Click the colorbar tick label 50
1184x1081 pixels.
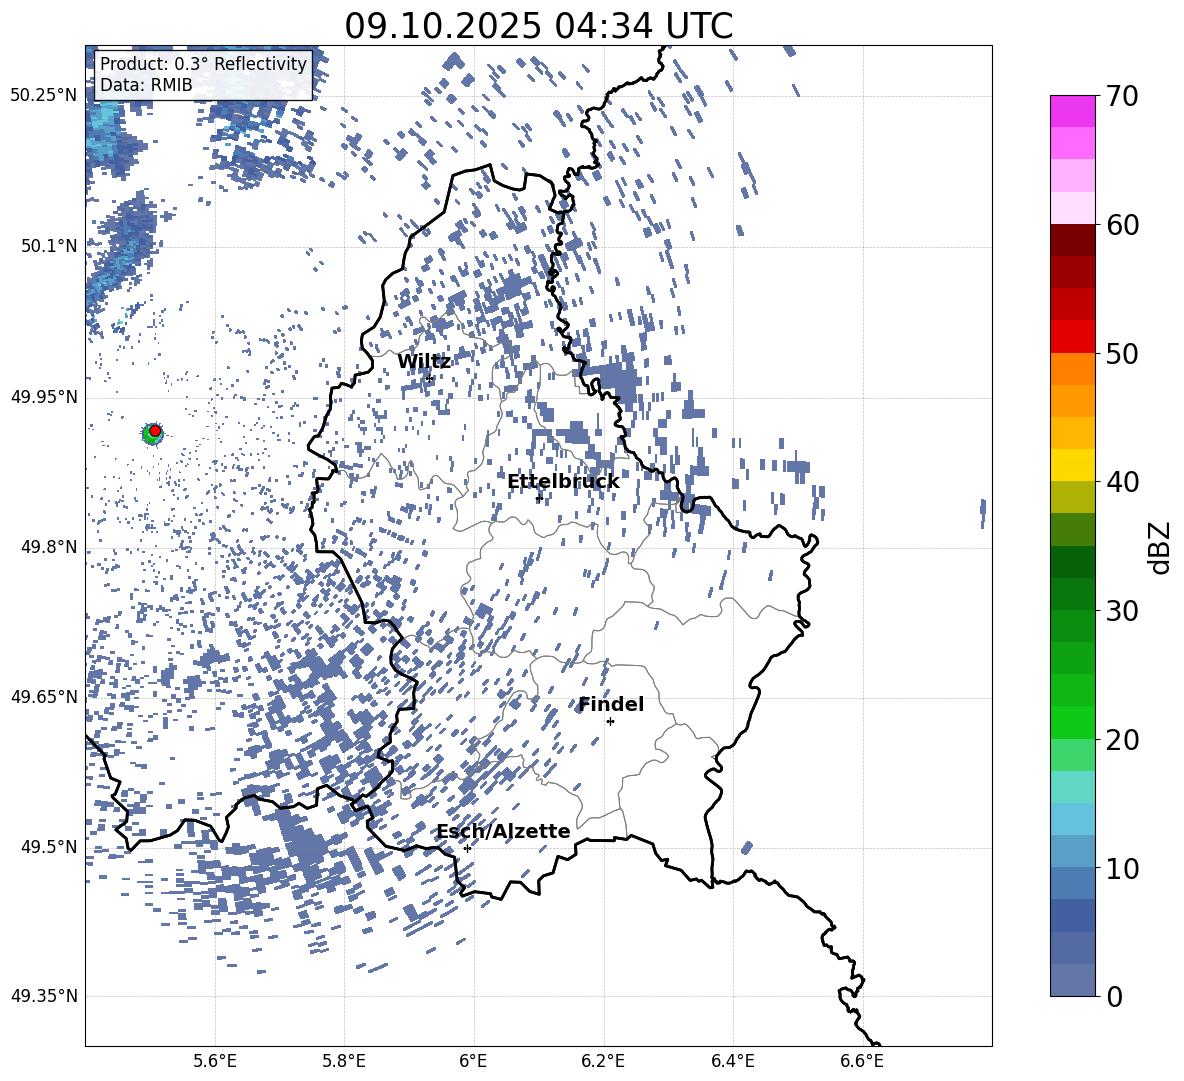pos(1121,353)
